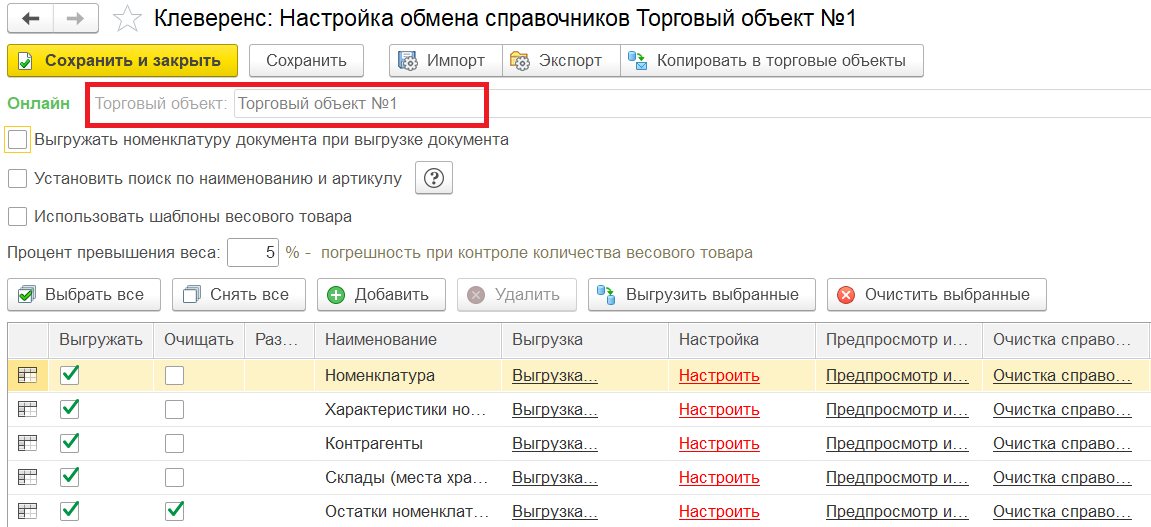Click Очищать column header
The height and width of the screenshot is (527, 1151).
pyautogui.click(x=200, y=339)
